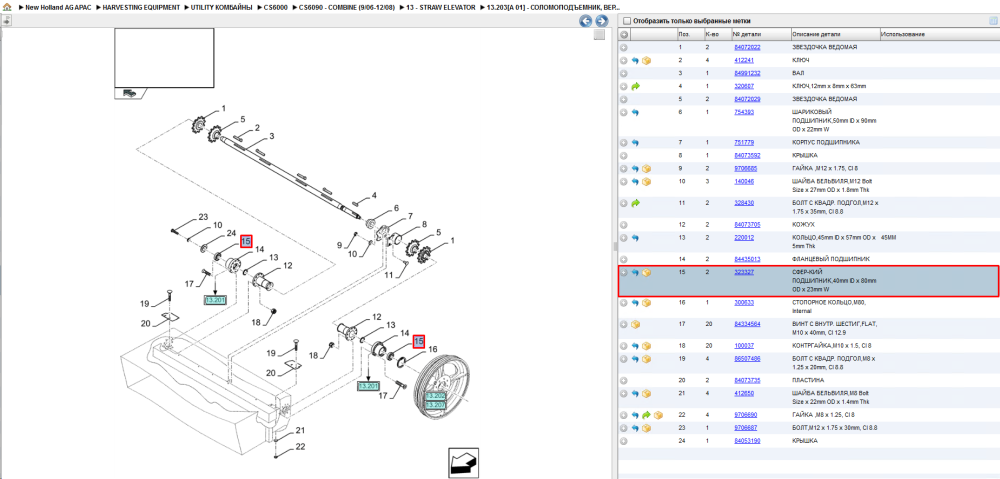
Task: Go to the previous diagram arrow
Action: coord(585,20)
